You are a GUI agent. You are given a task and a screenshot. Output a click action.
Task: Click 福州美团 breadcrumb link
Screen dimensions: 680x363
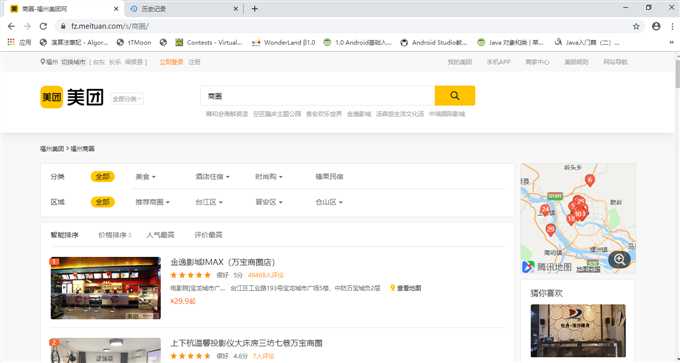(x=52, y=149)
